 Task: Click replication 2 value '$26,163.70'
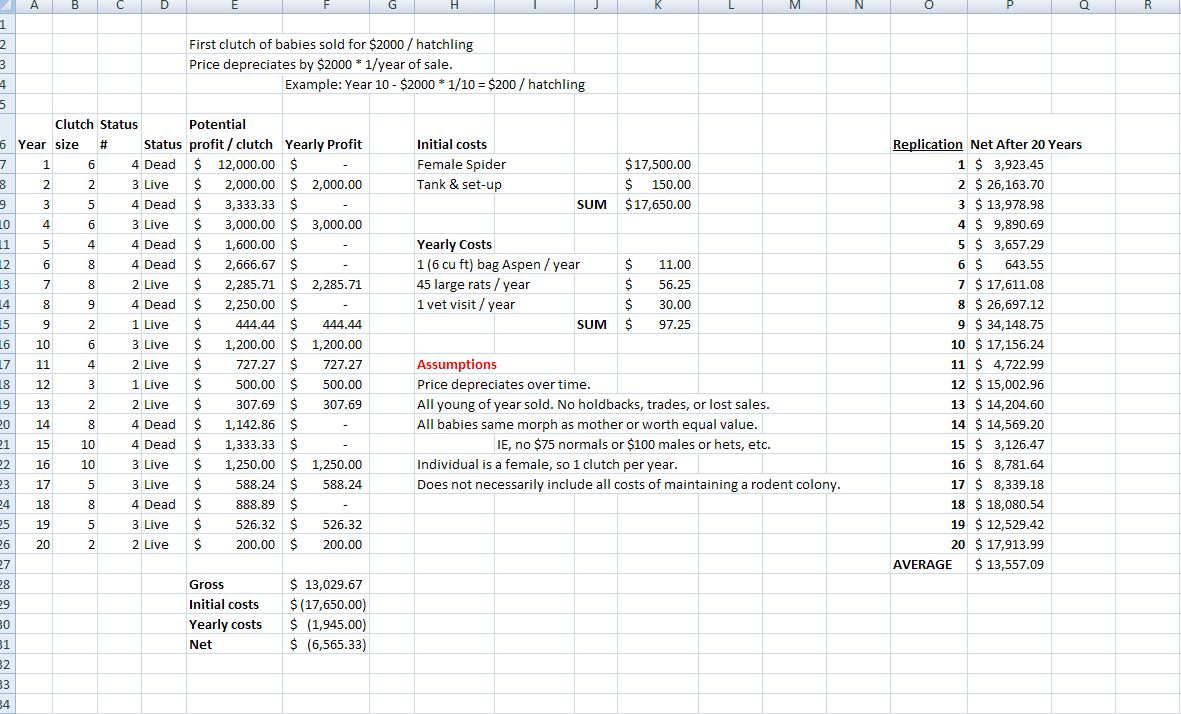[x=1009, y=185]
